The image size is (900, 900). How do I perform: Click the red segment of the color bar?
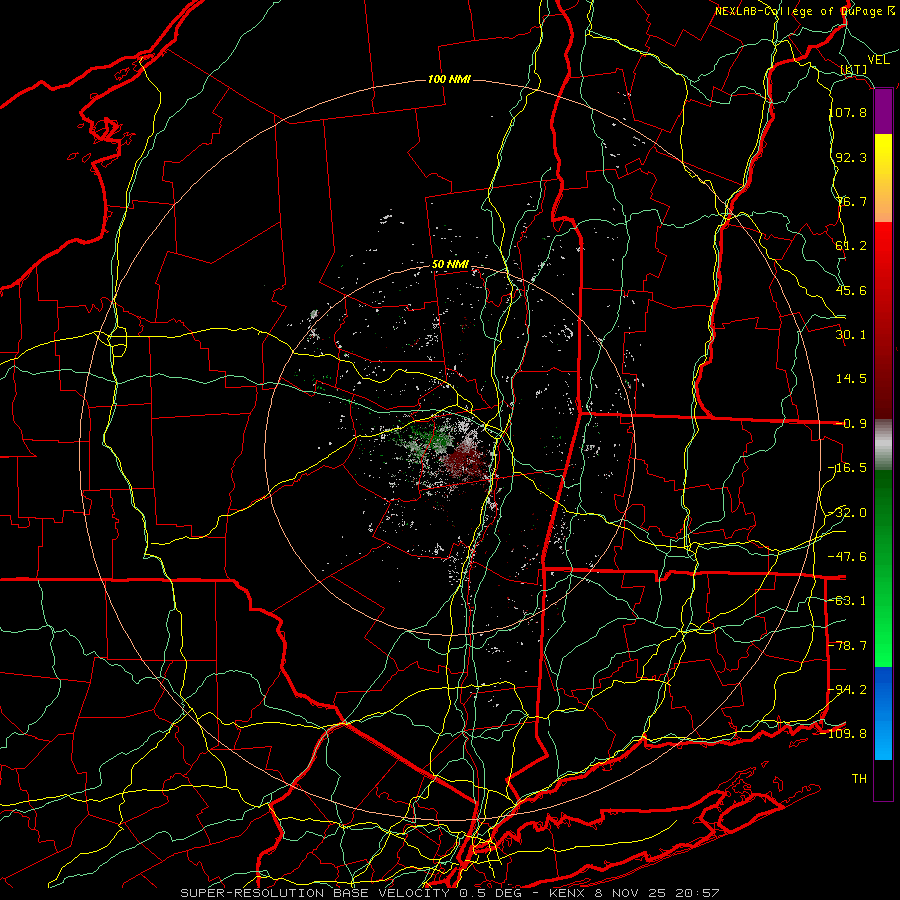tap(883, 321)
